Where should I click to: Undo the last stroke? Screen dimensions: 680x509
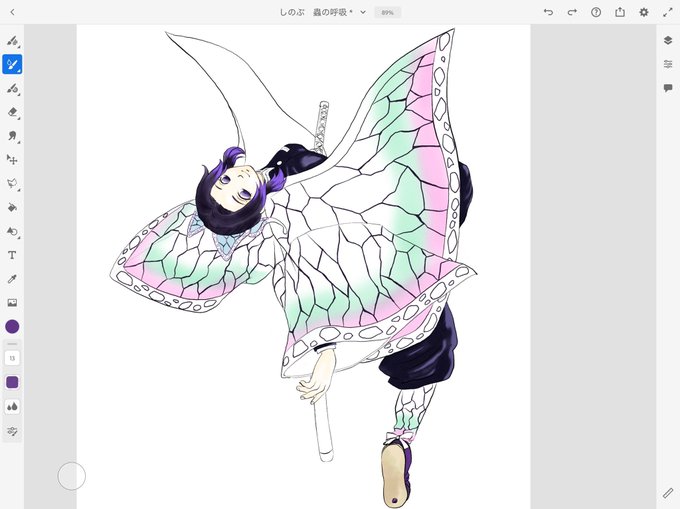click(549, 12)
